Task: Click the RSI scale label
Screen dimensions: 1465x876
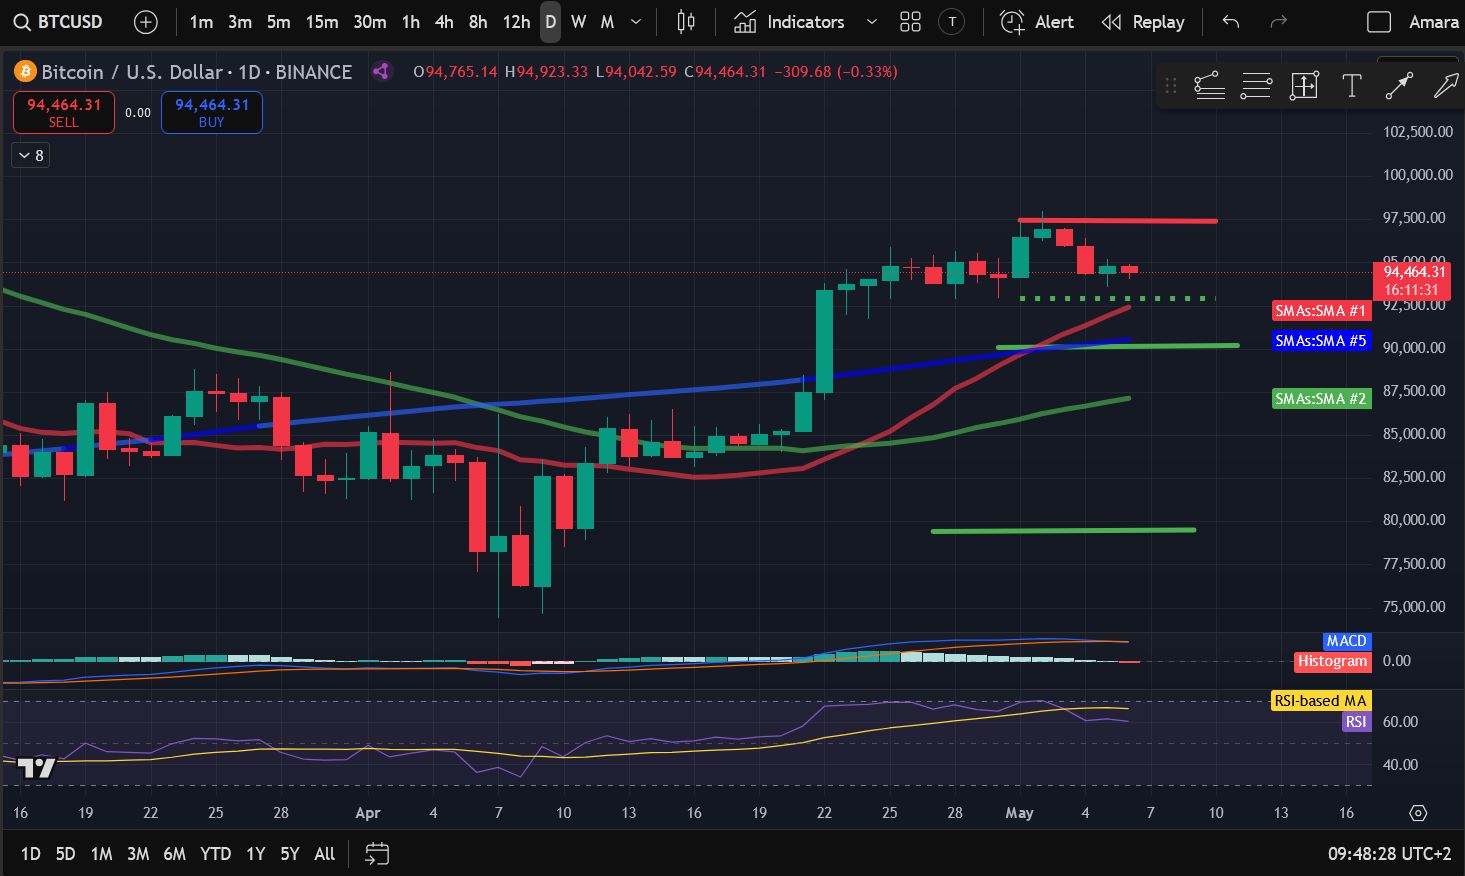Action: 1356,722
